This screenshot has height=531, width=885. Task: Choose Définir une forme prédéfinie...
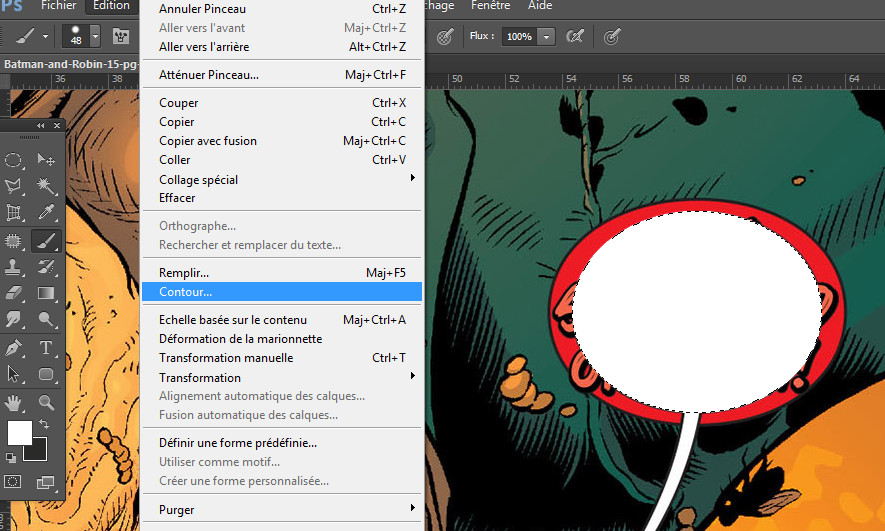(282, 443)
